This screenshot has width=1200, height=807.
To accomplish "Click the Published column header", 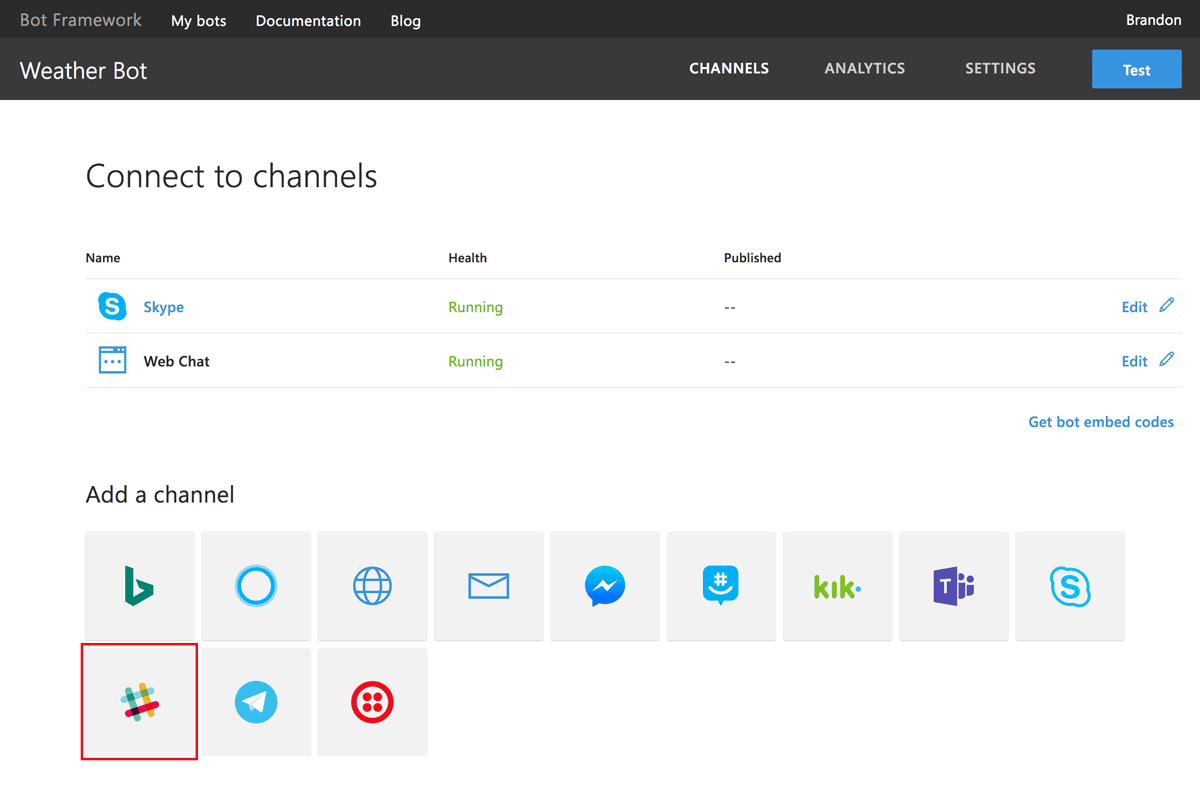I will tap(752, 257).
